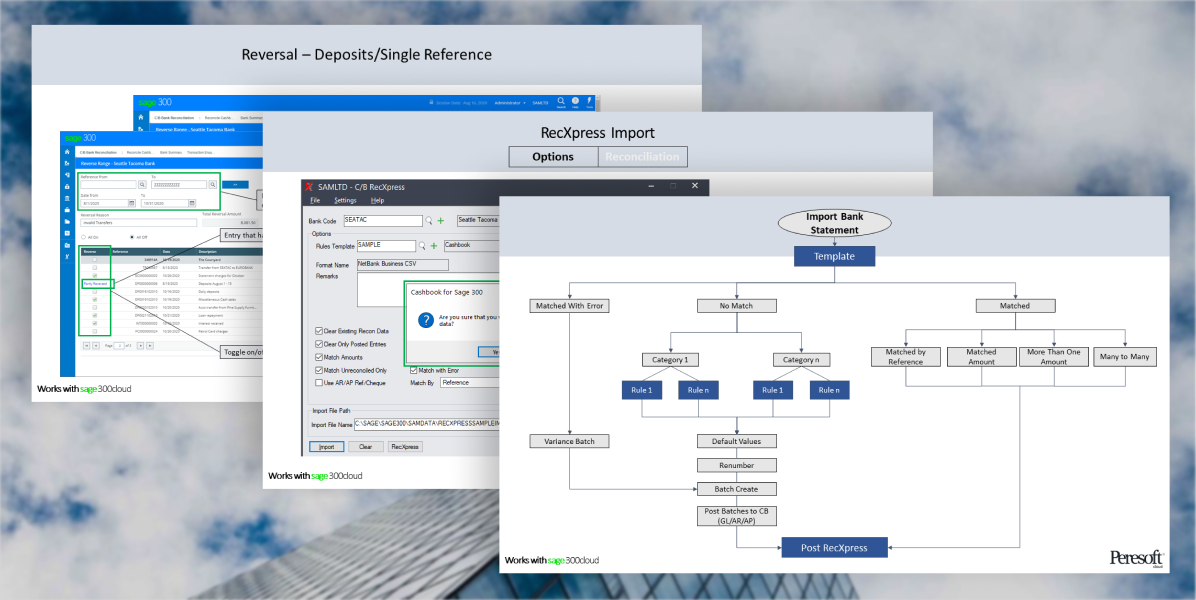Click the Import button in RecXpress

coord(326,447)
